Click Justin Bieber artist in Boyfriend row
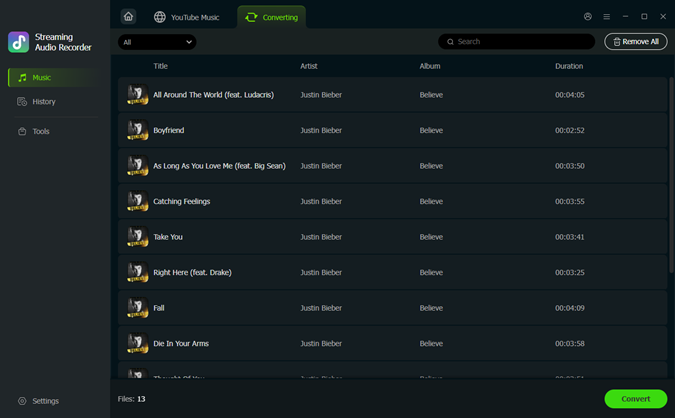This screenshot has height=418, width=675. (x=321, y=130)
